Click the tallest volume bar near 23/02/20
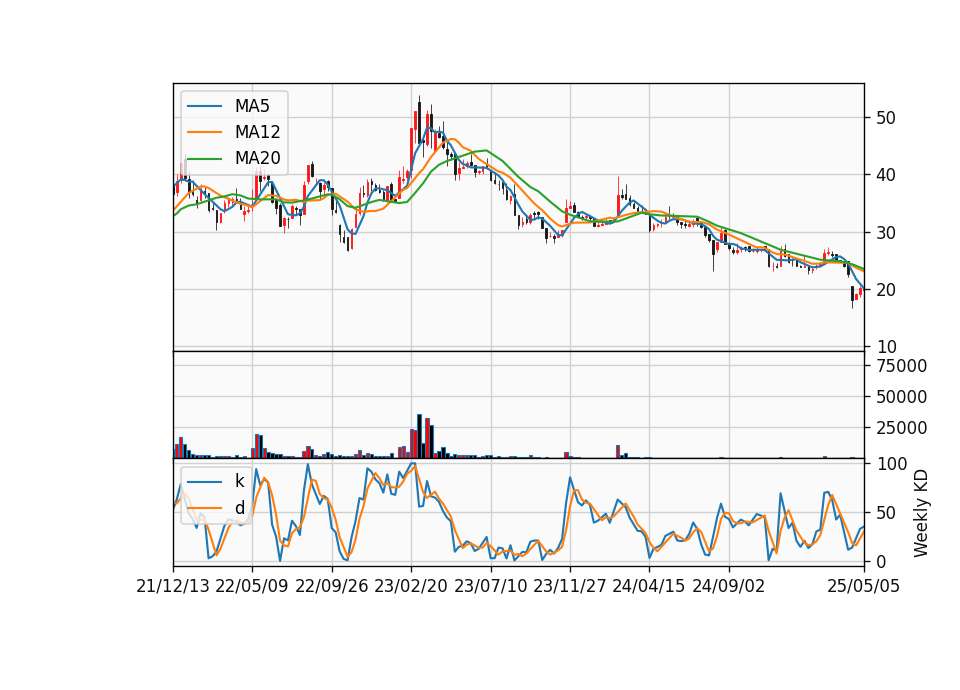The width and height of the screenshot is (960, 690). (x=419, y=436)
